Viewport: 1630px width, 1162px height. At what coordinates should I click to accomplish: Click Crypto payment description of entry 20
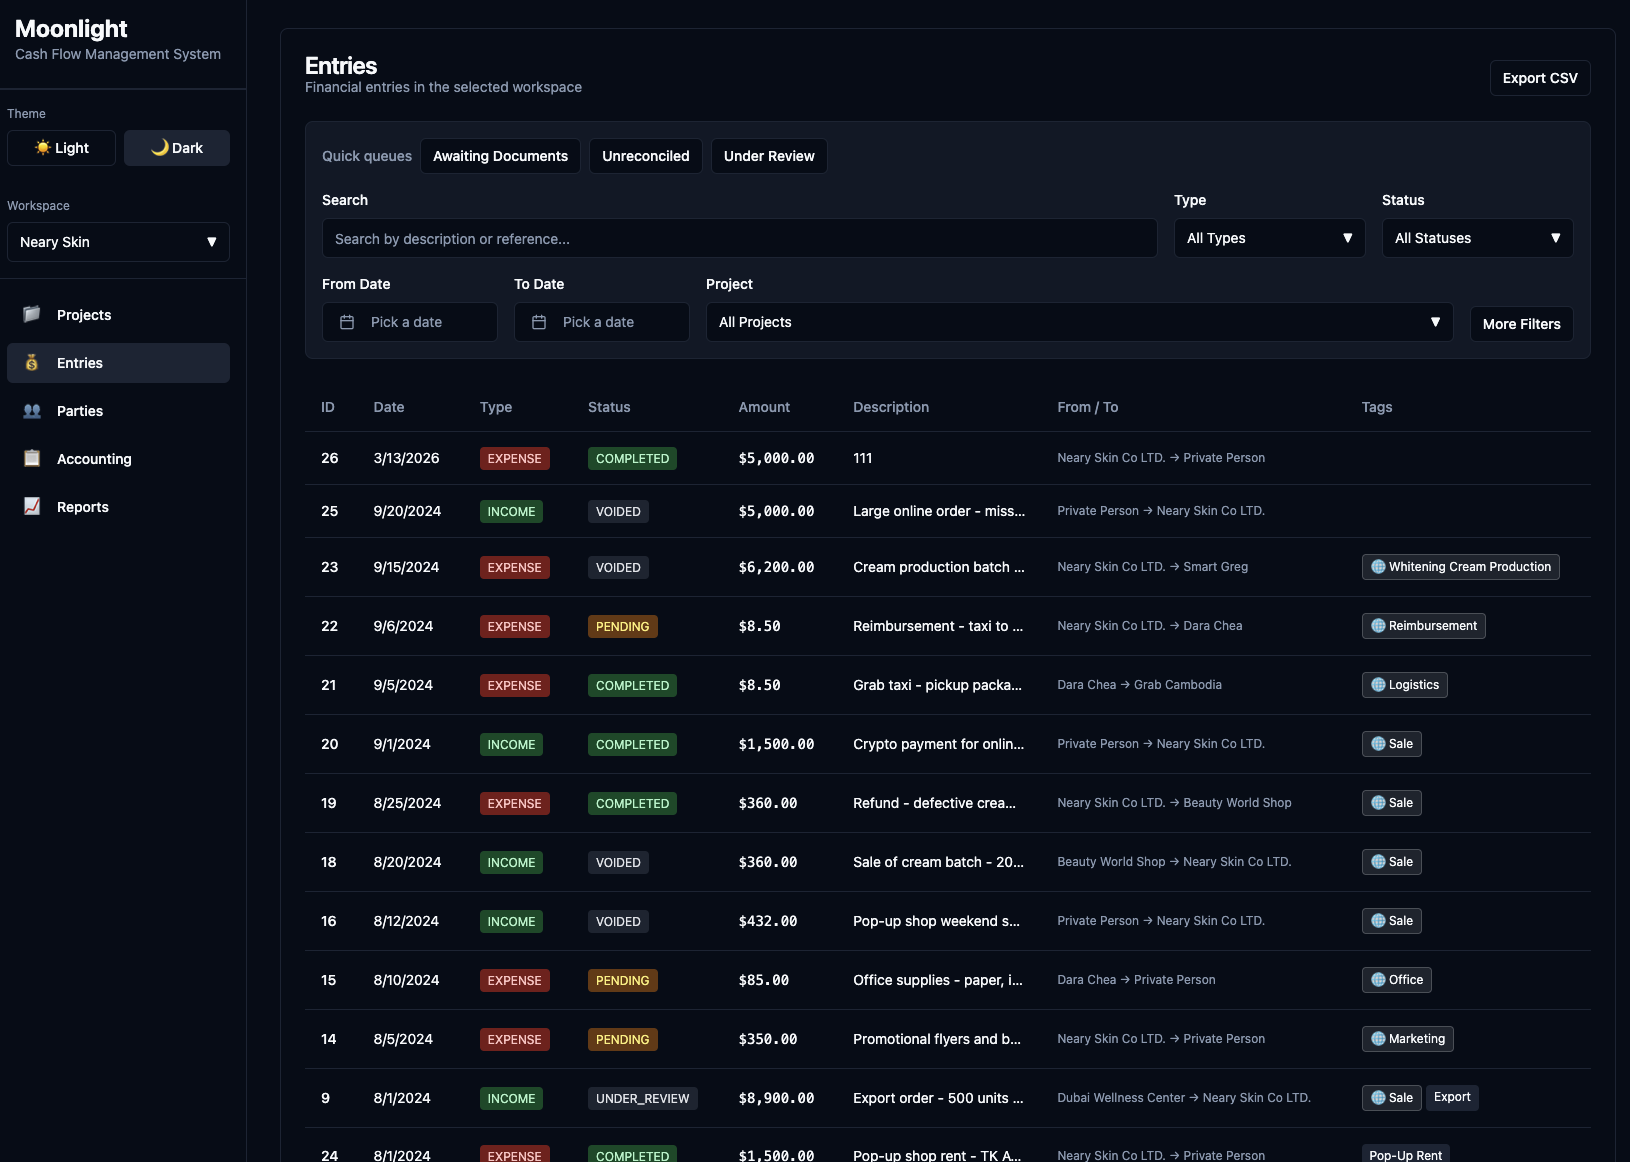(x=938, y=744)
